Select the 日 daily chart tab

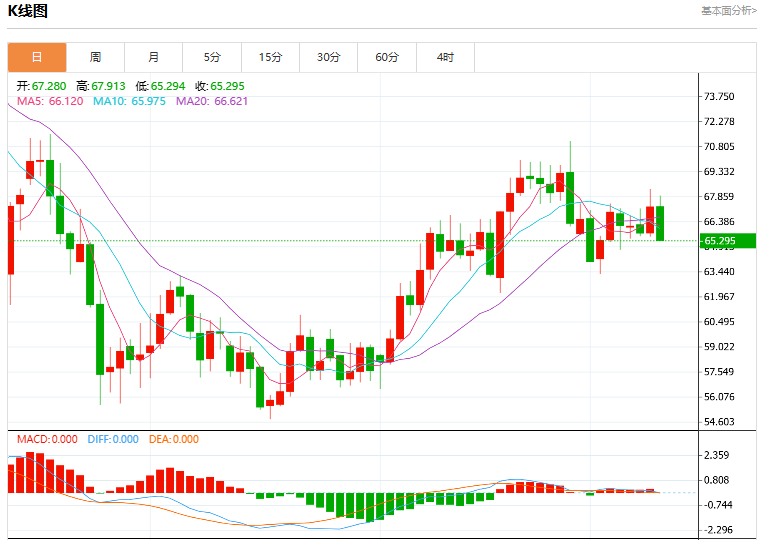click(37, 57)
